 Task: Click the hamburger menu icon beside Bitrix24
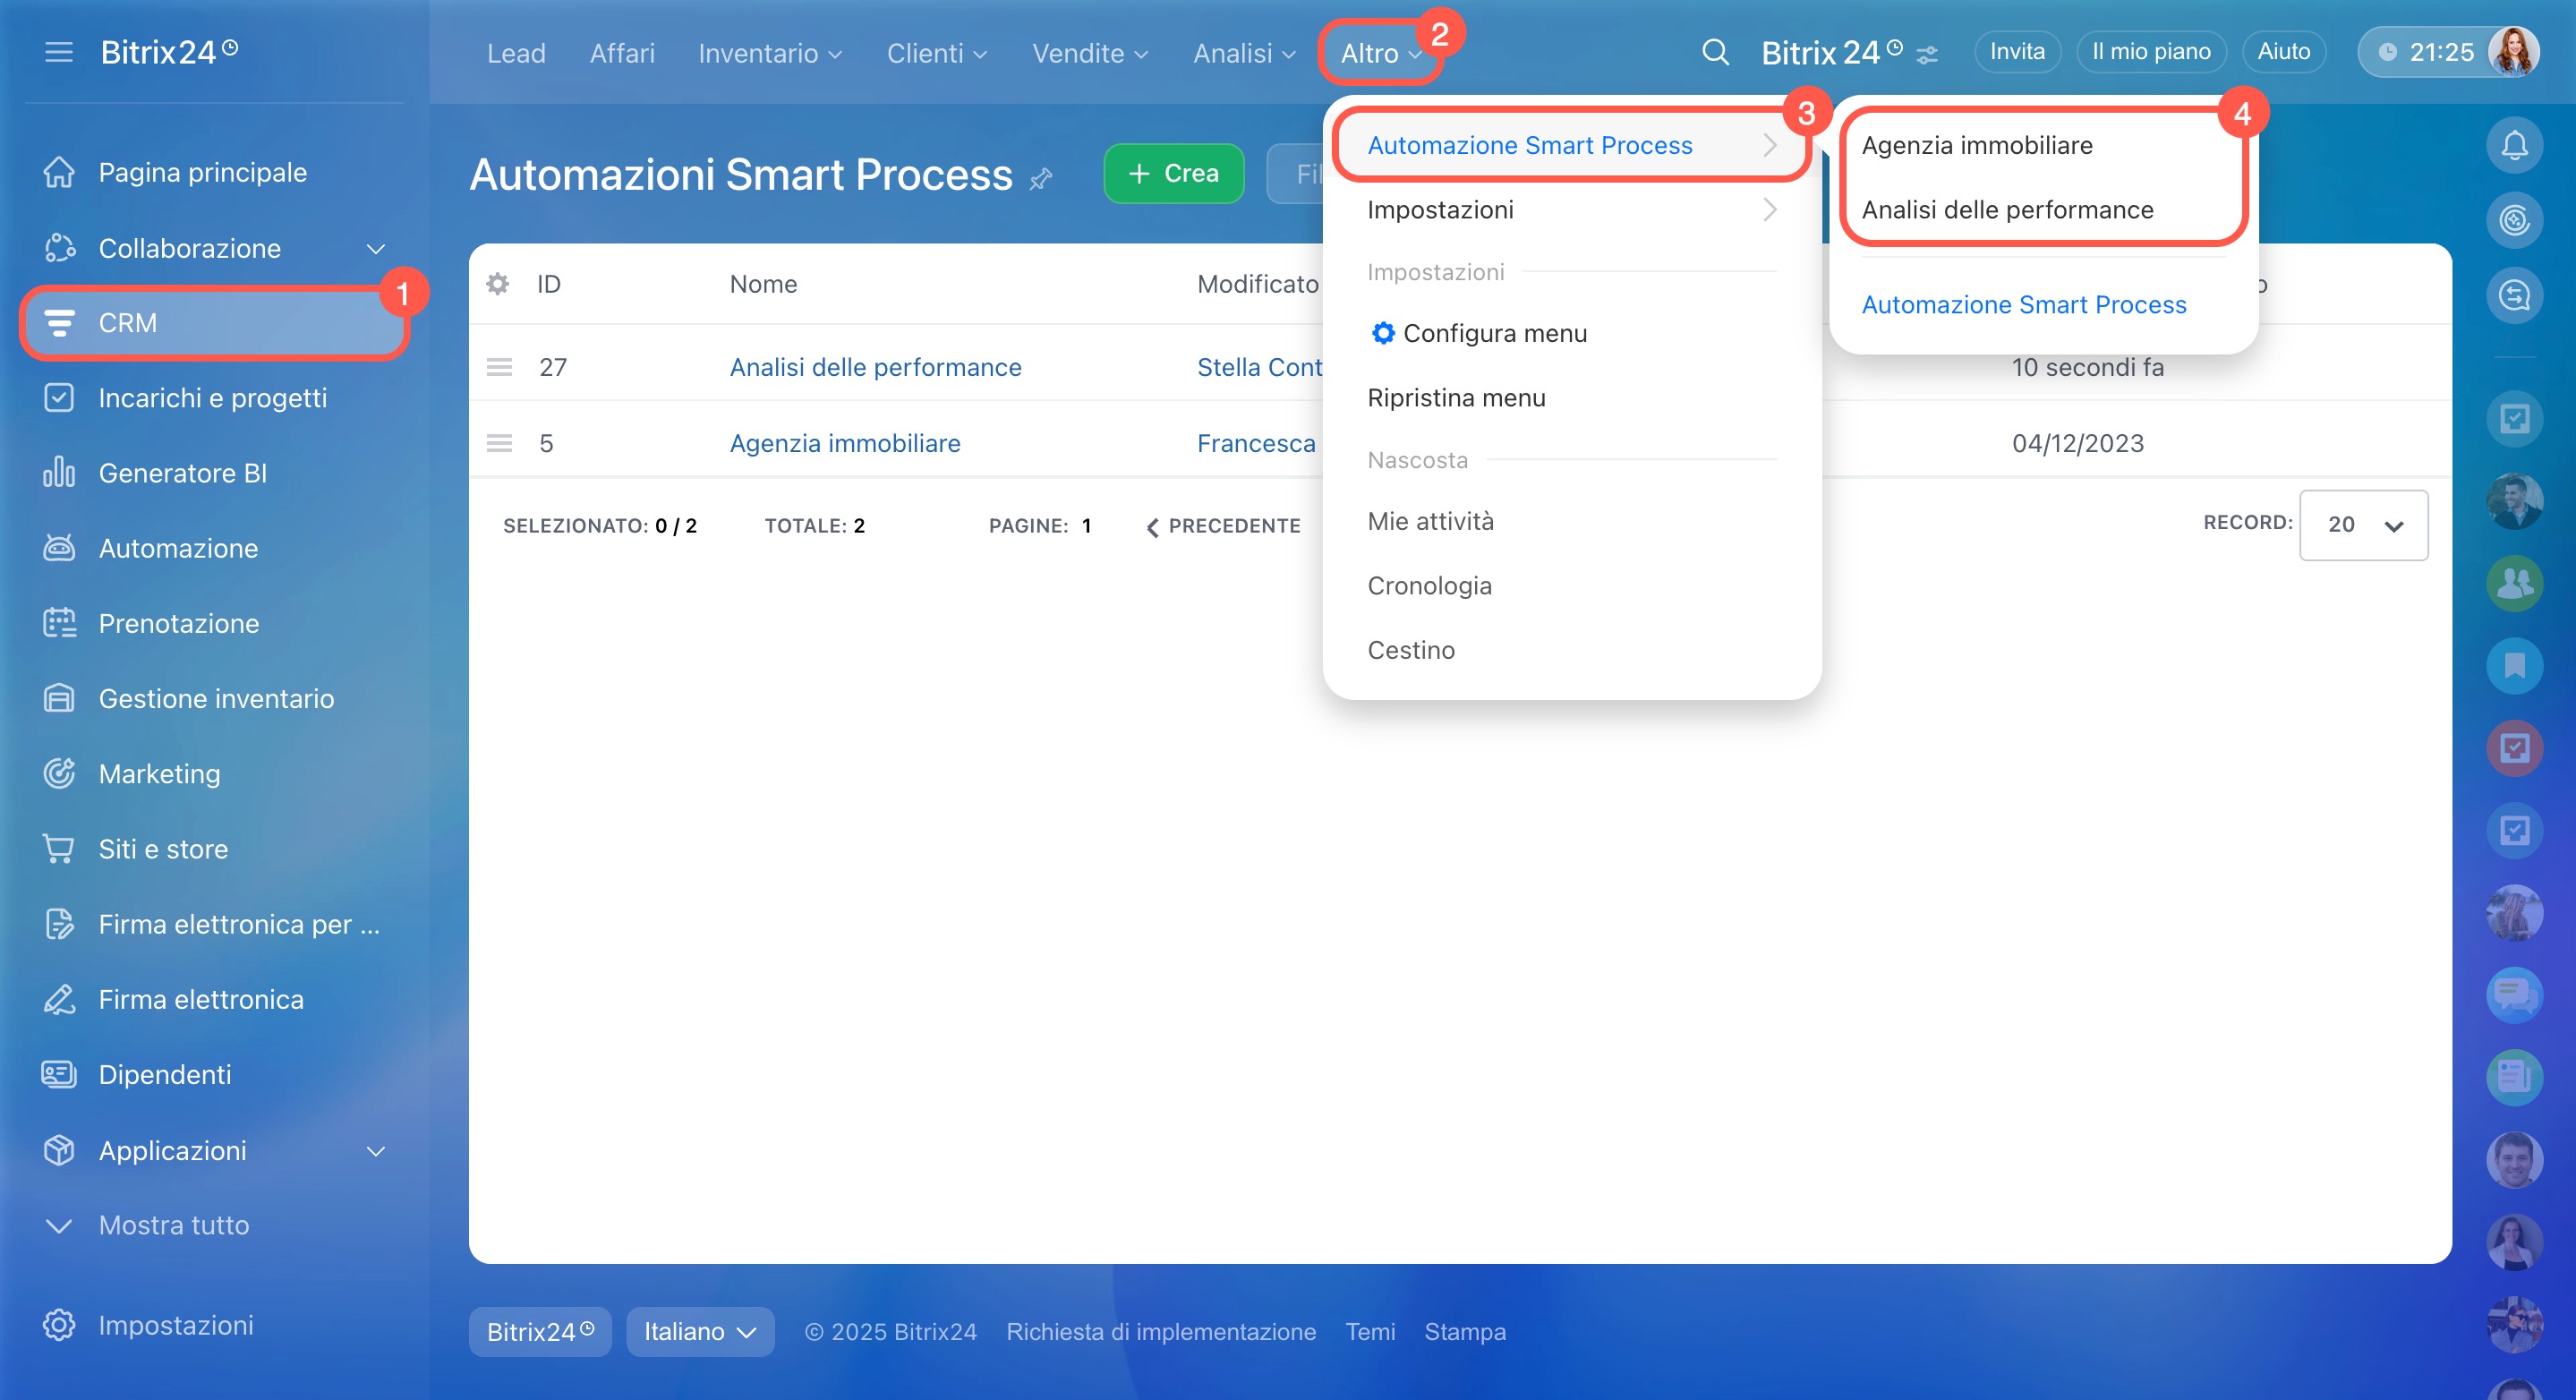(59, 52)
